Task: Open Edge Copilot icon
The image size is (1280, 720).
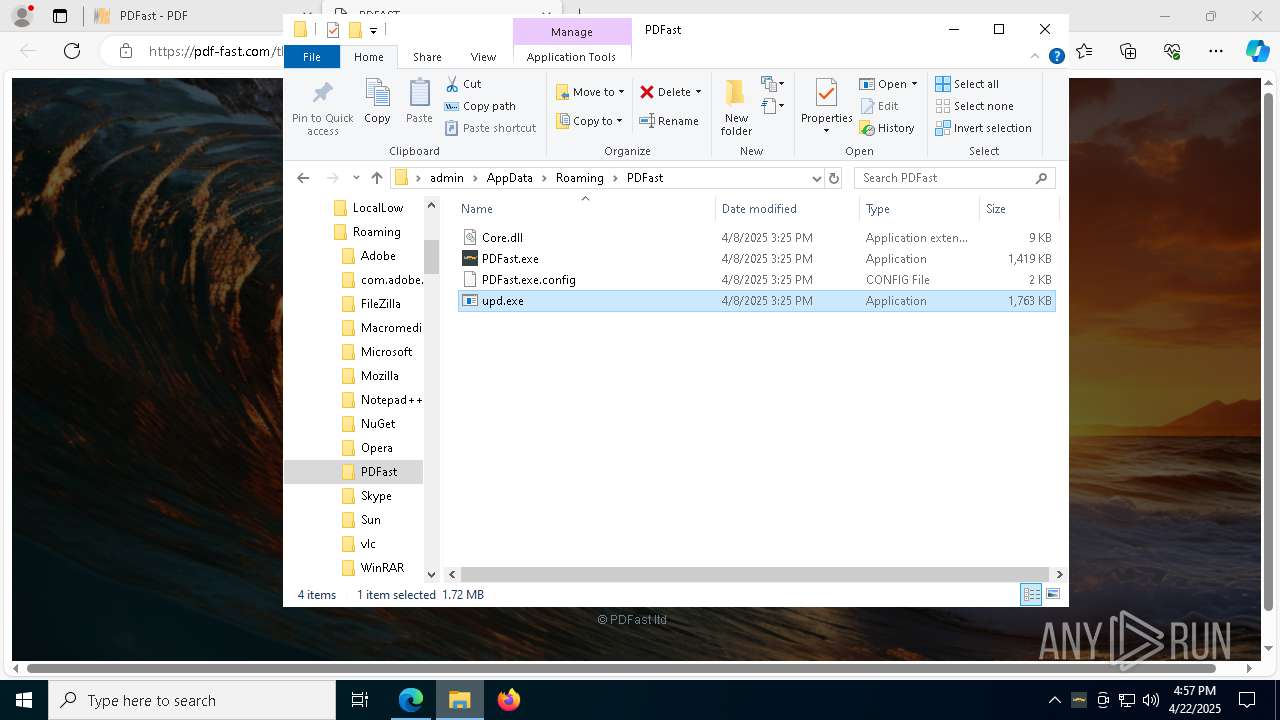Action: click(x=1257, y=51)
